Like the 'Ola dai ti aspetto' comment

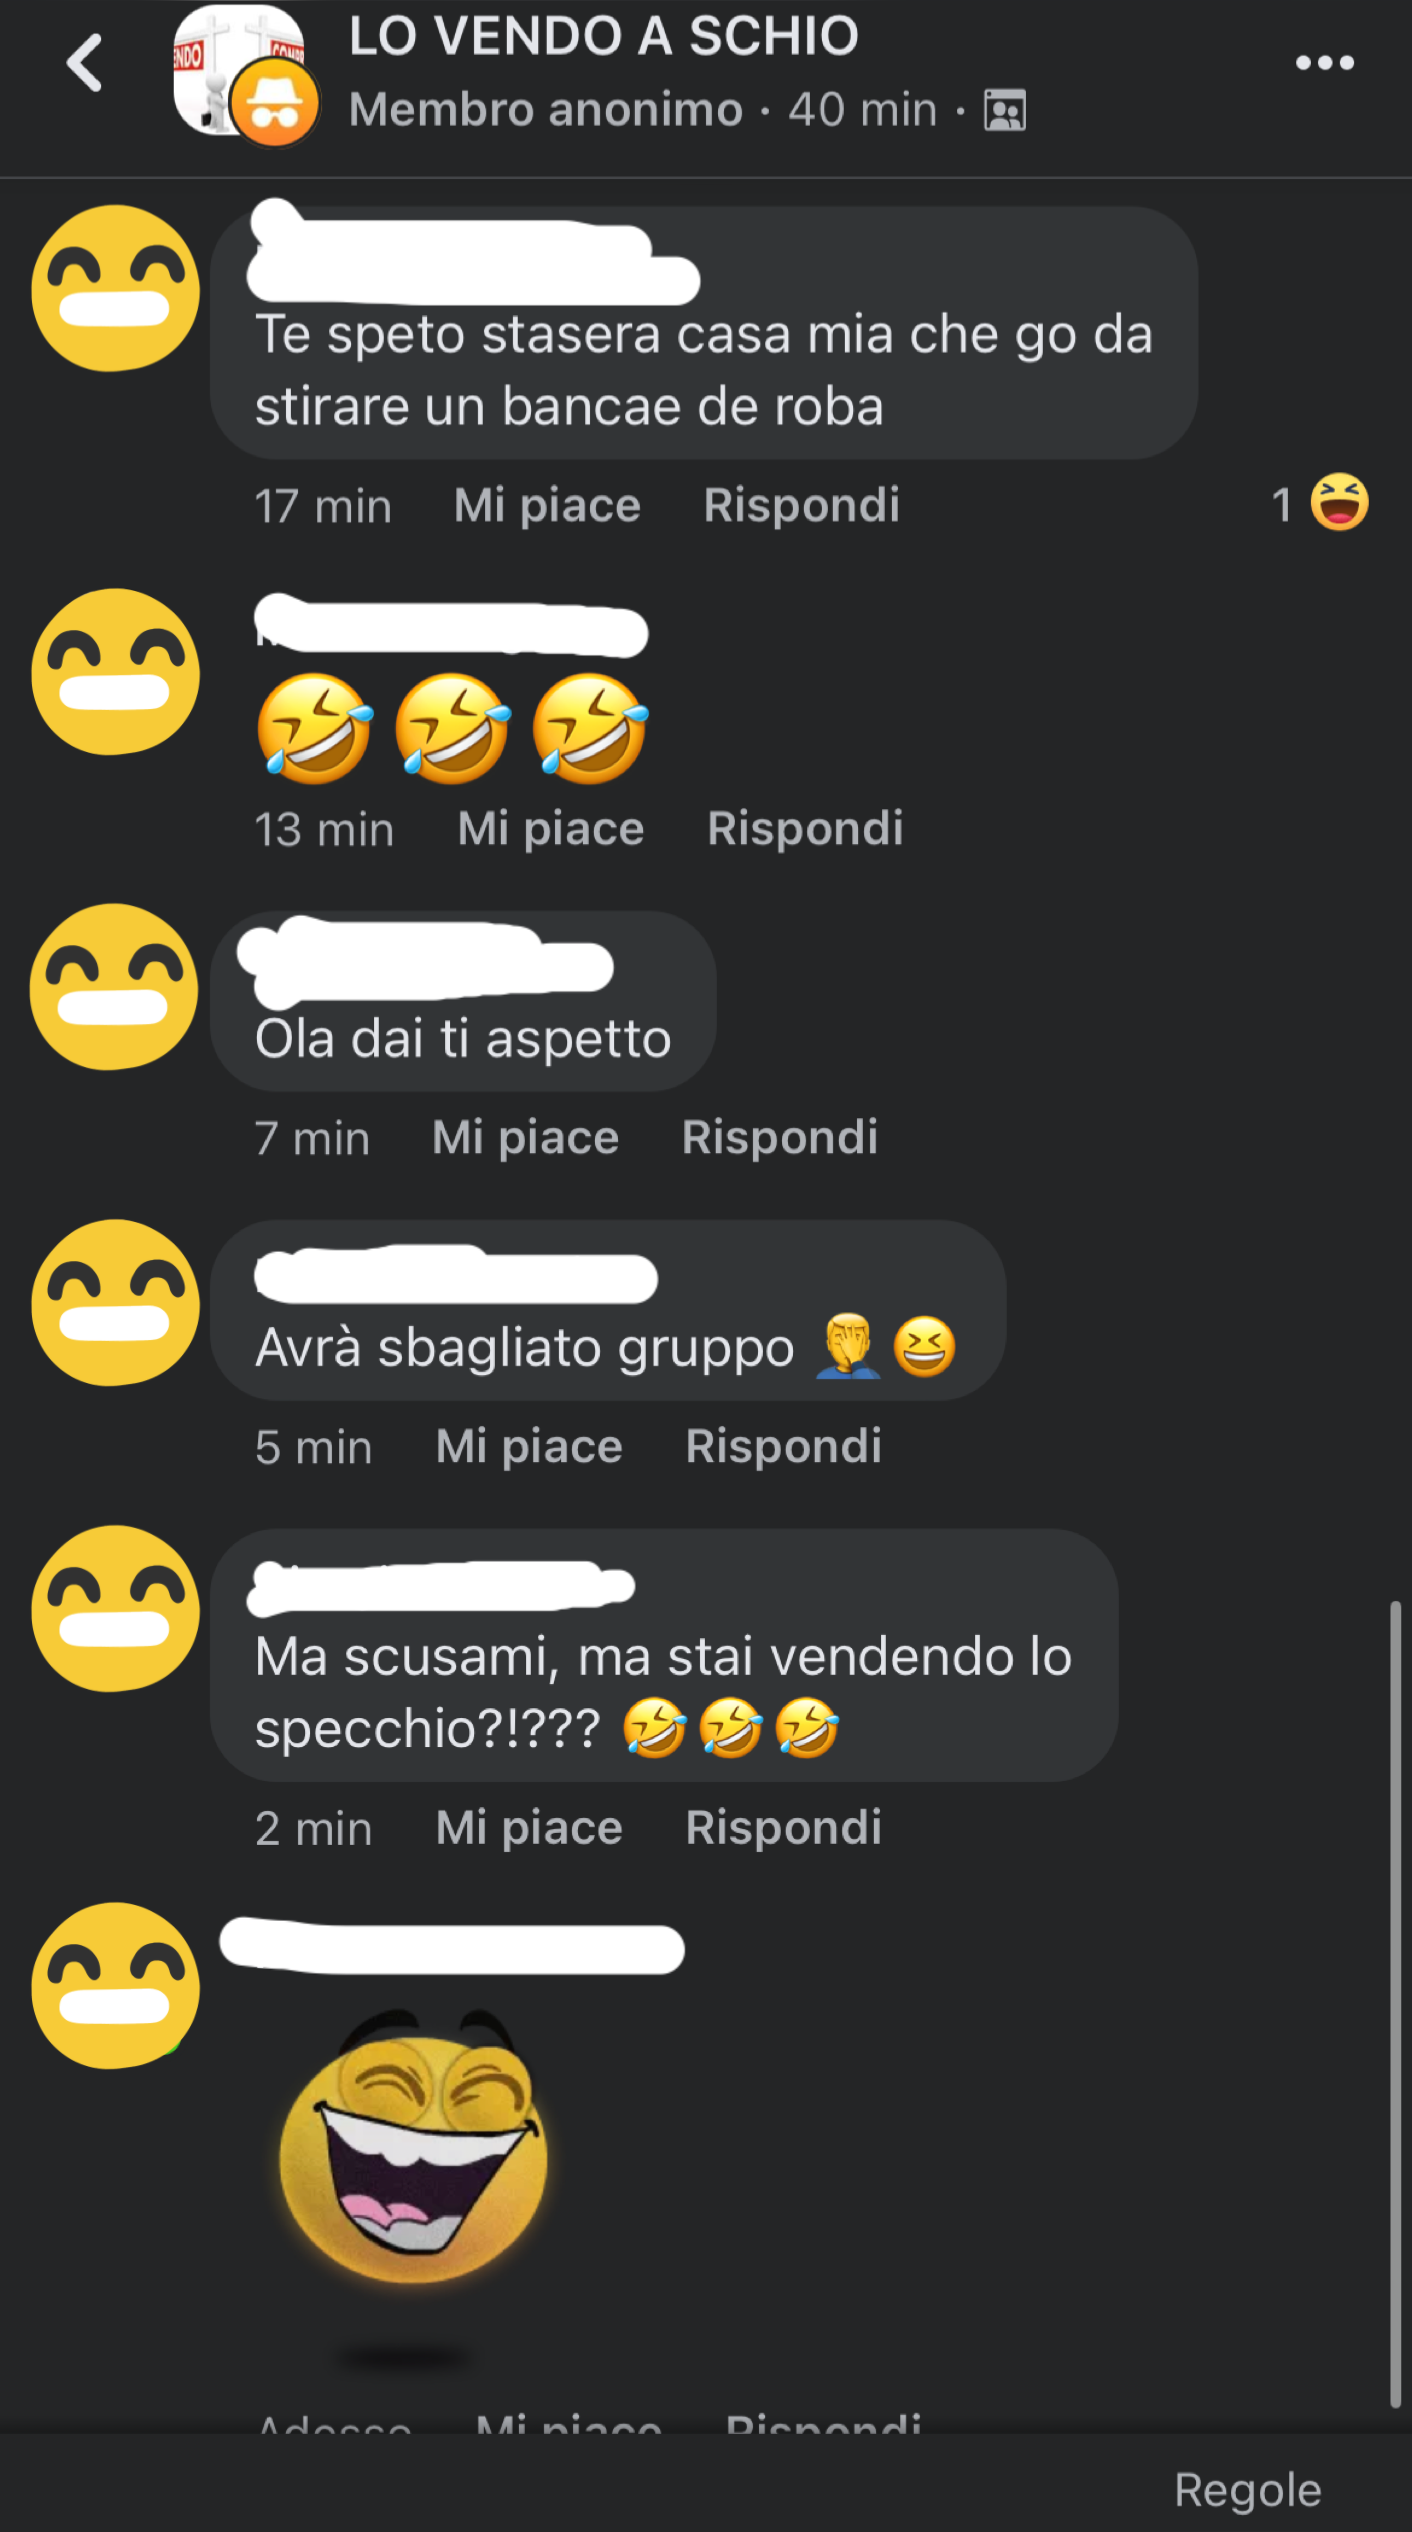525,1138
